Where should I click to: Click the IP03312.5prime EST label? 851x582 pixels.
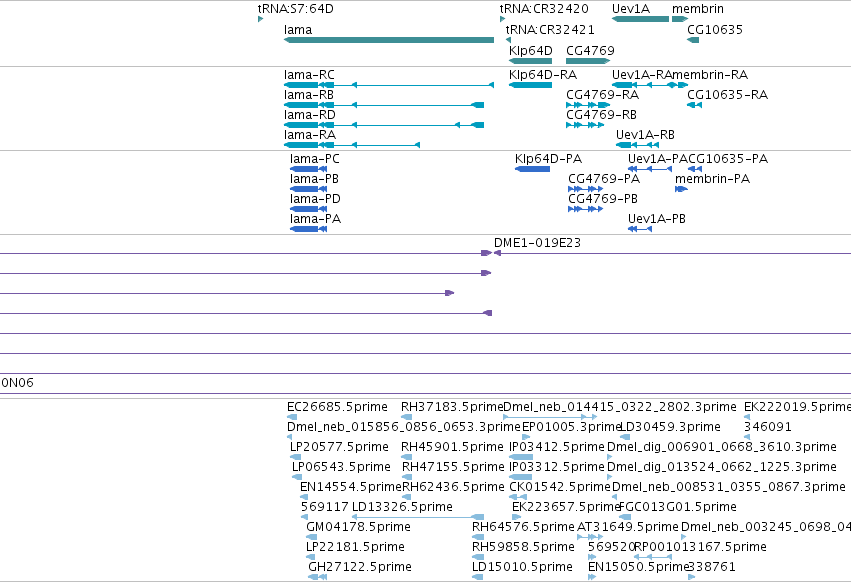pos(557,467)
